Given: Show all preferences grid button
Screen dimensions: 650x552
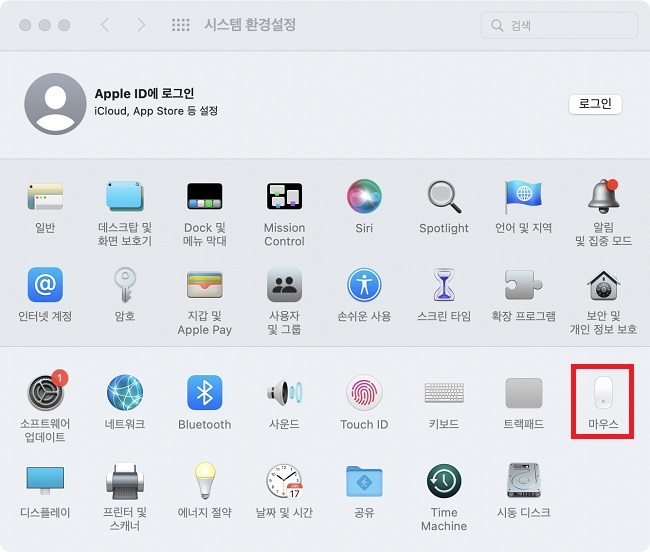Looking at the screenshot, I should click(181, 25).
